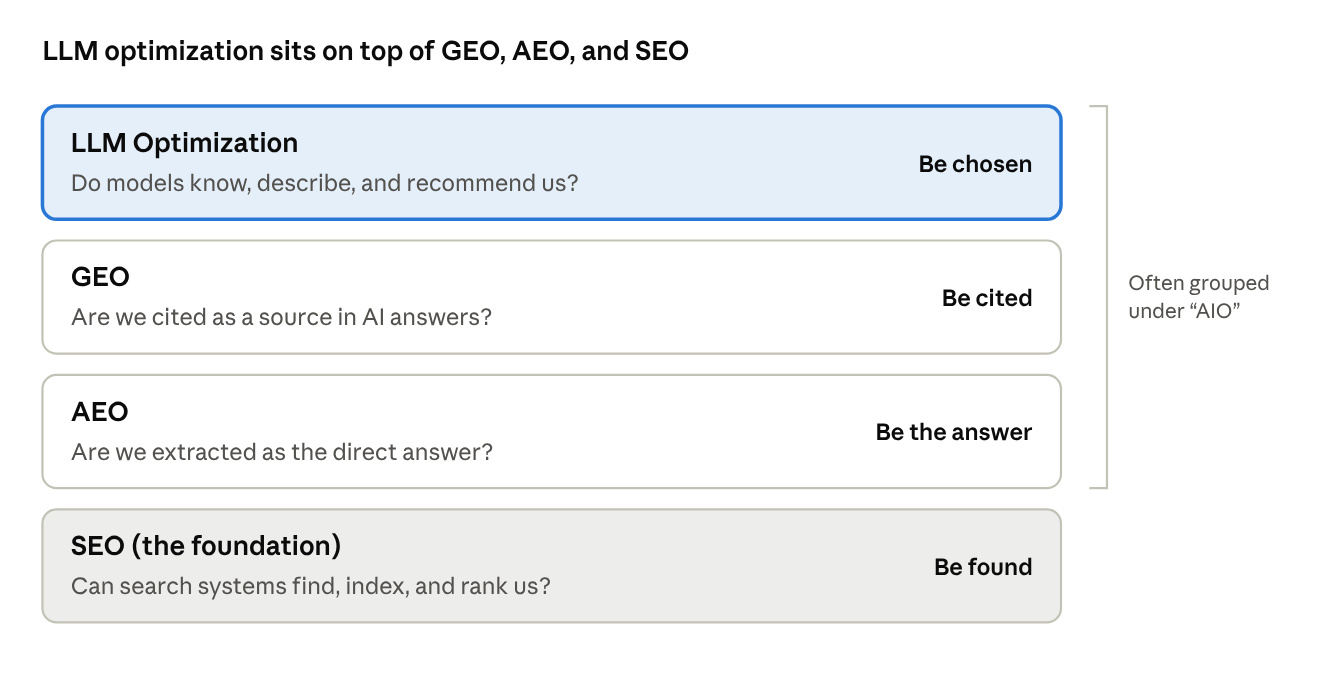Click 'Are we cited as a source' question

282,318
